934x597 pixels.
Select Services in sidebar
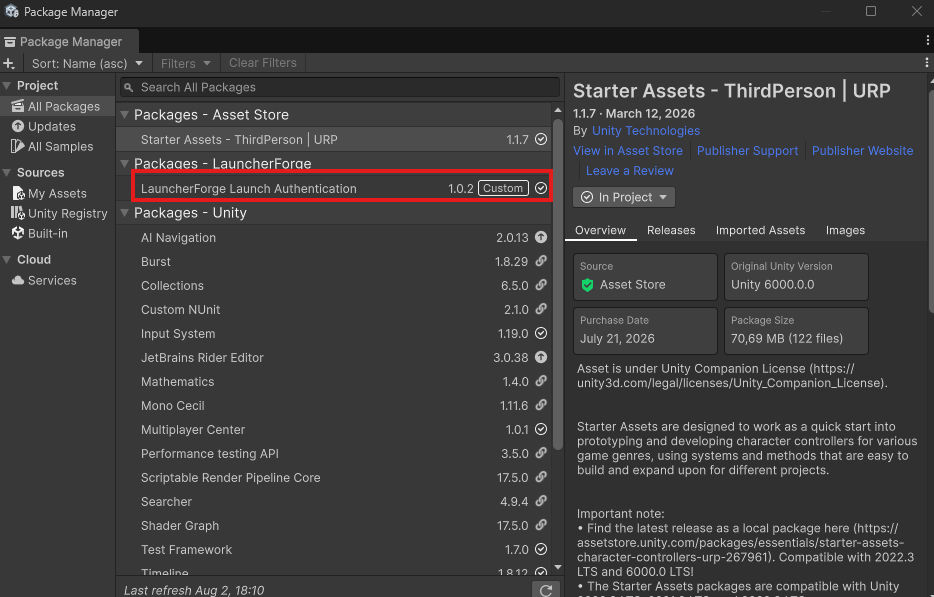(57, 281)
